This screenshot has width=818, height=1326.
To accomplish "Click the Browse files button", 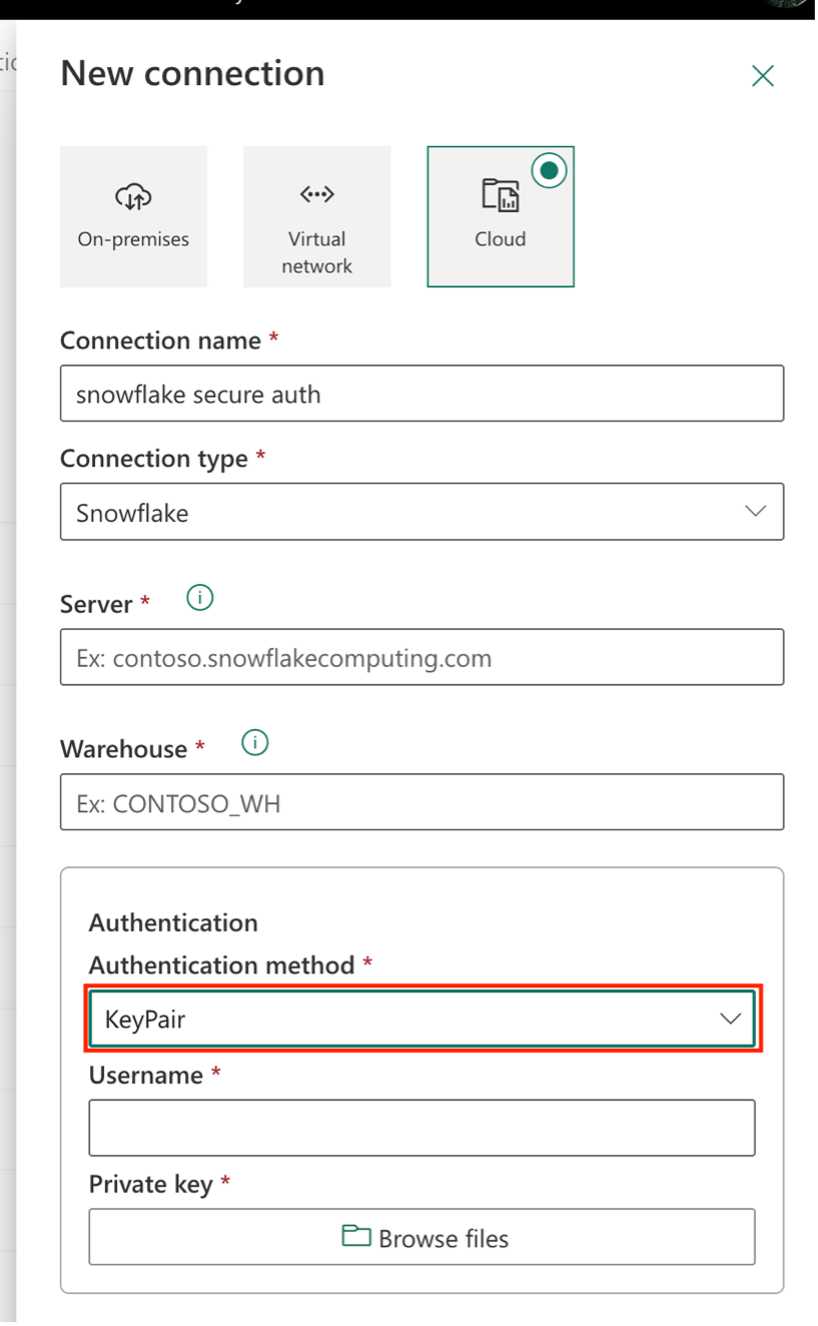I will pyautogui.click(x=422, y=1237).
